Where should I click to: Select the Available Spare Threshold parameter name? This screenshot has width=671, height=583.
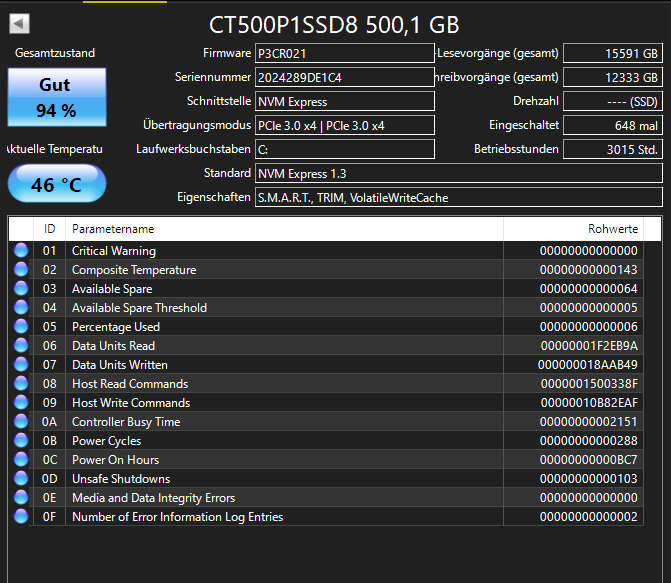139,308
